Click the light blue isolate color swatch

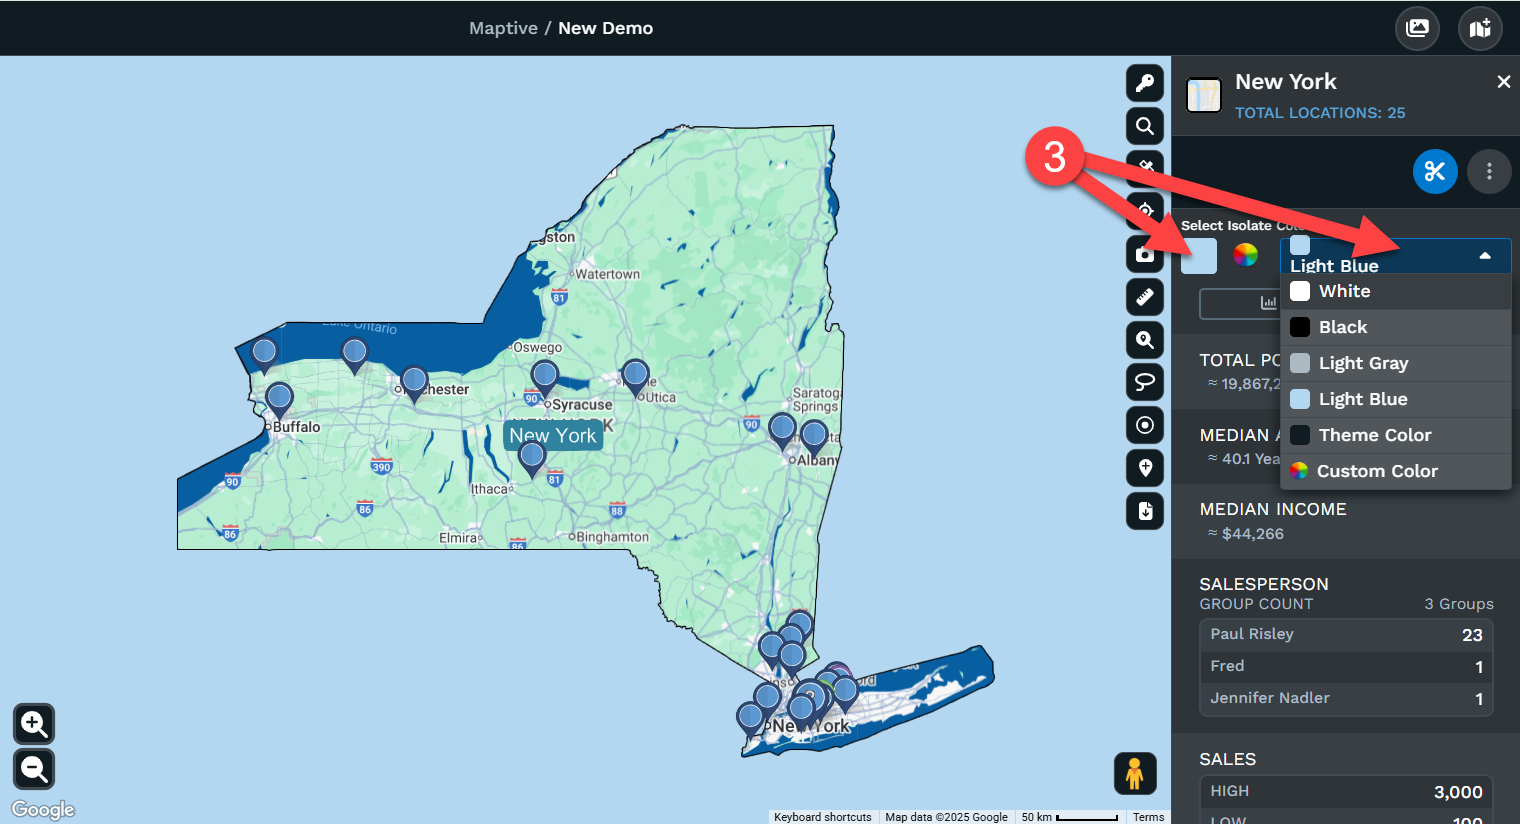1199,256
